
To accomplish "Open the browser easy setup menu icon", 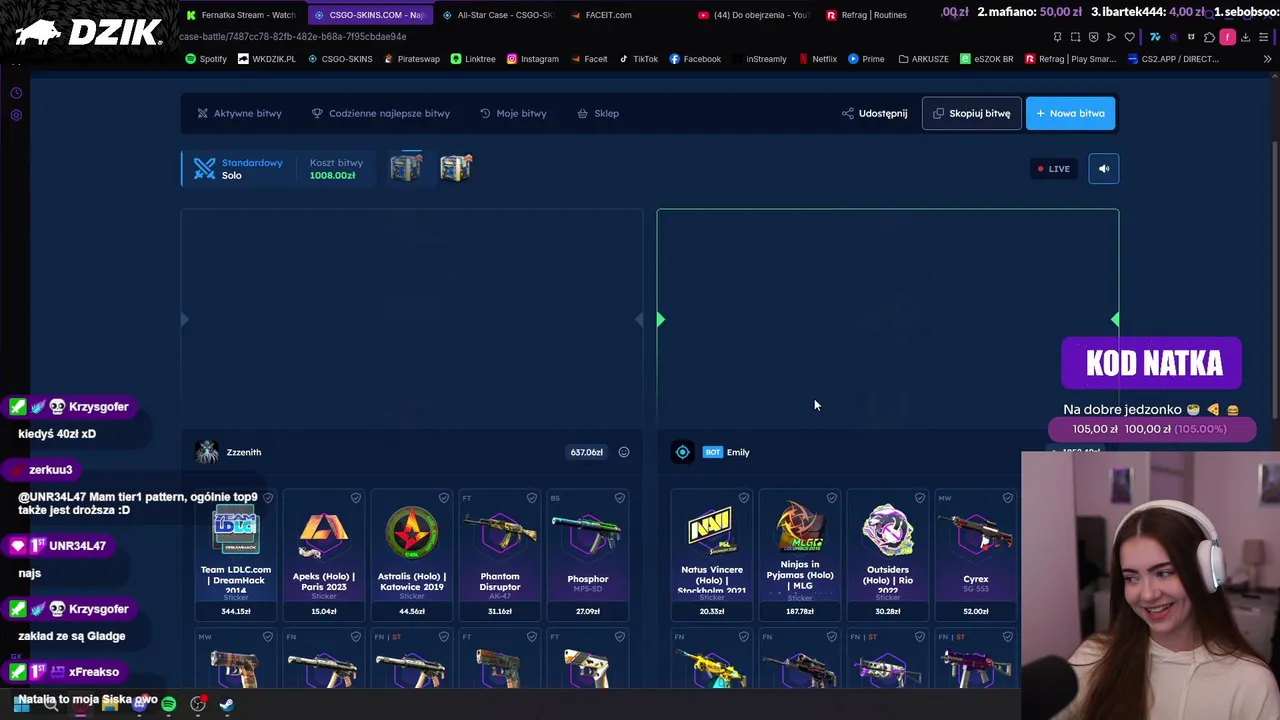I will point(1263,37).
